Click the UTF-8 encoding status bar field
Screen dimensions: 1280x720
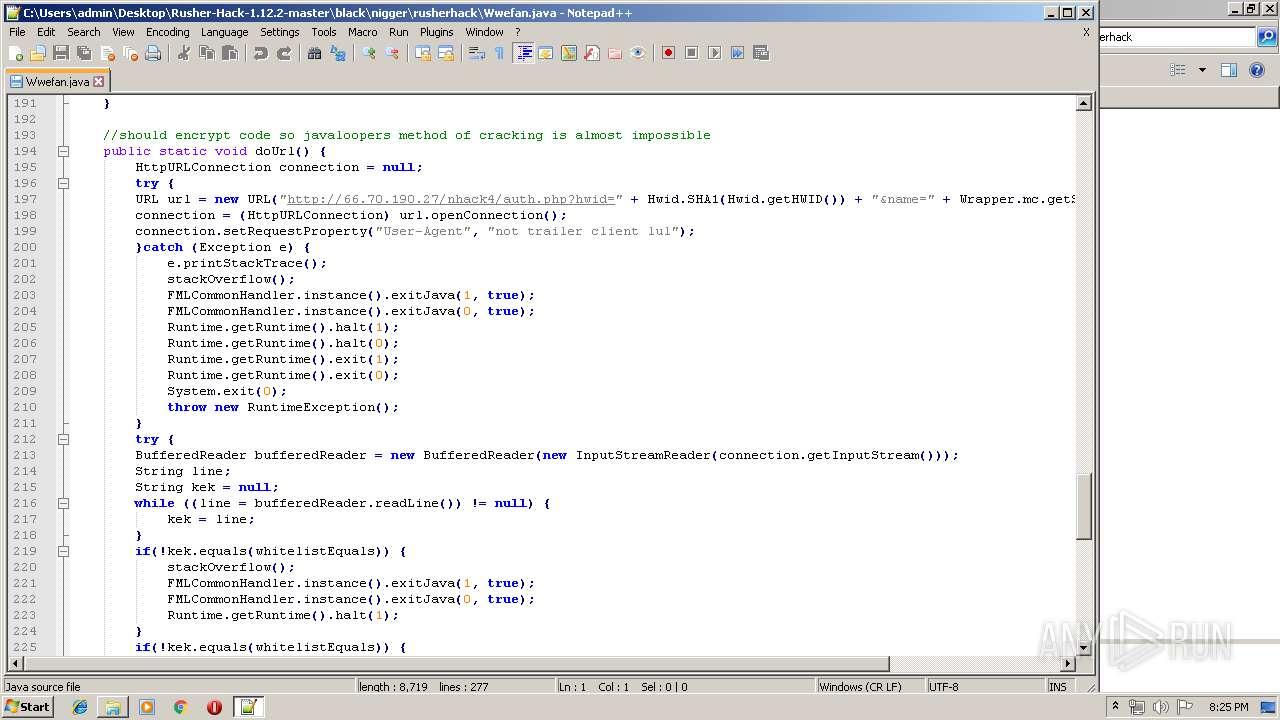pos(985,687)
